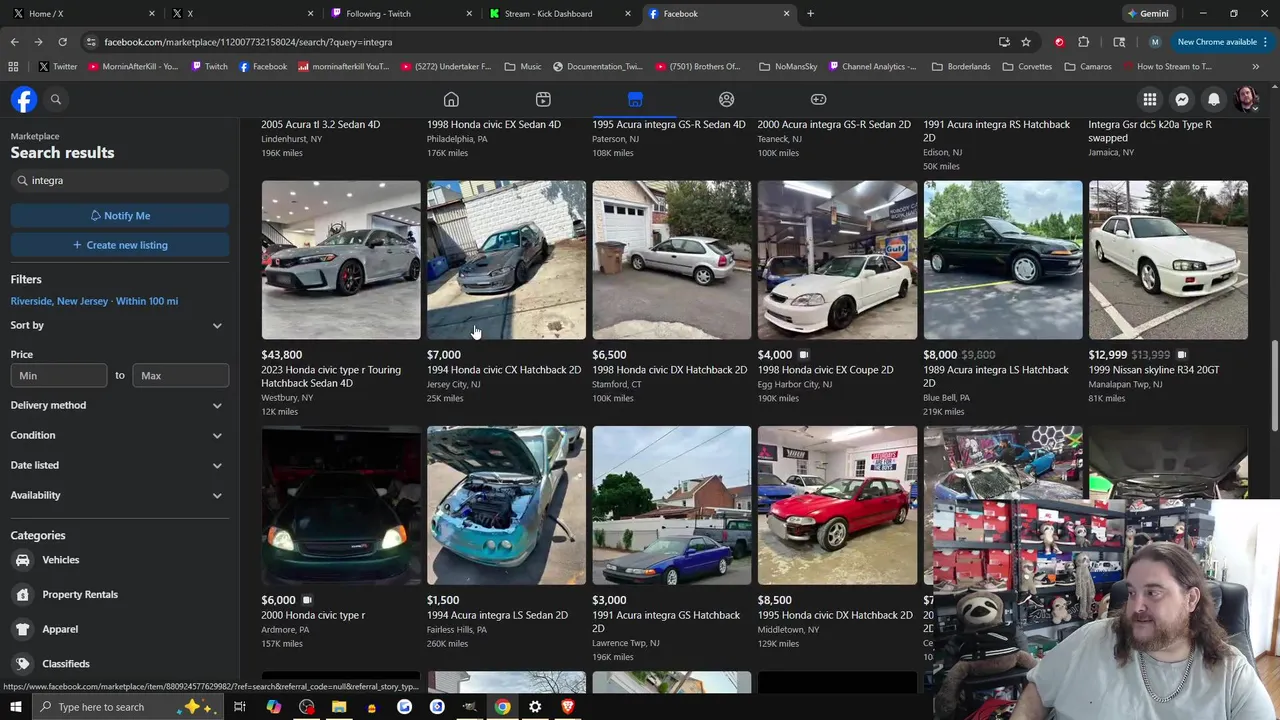Image resolution: width=1280 pixels, height=720 pixels.
Task: Open the 1994 Acura integra LS Sedan photo
Action: pyautogui.click(x=506, y=506)
